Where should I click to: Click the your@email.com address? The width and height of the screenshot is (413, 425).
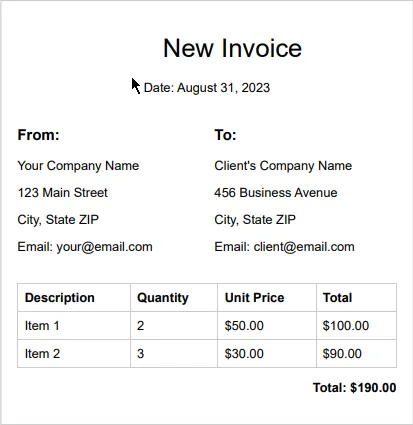(x=104, y=247)
